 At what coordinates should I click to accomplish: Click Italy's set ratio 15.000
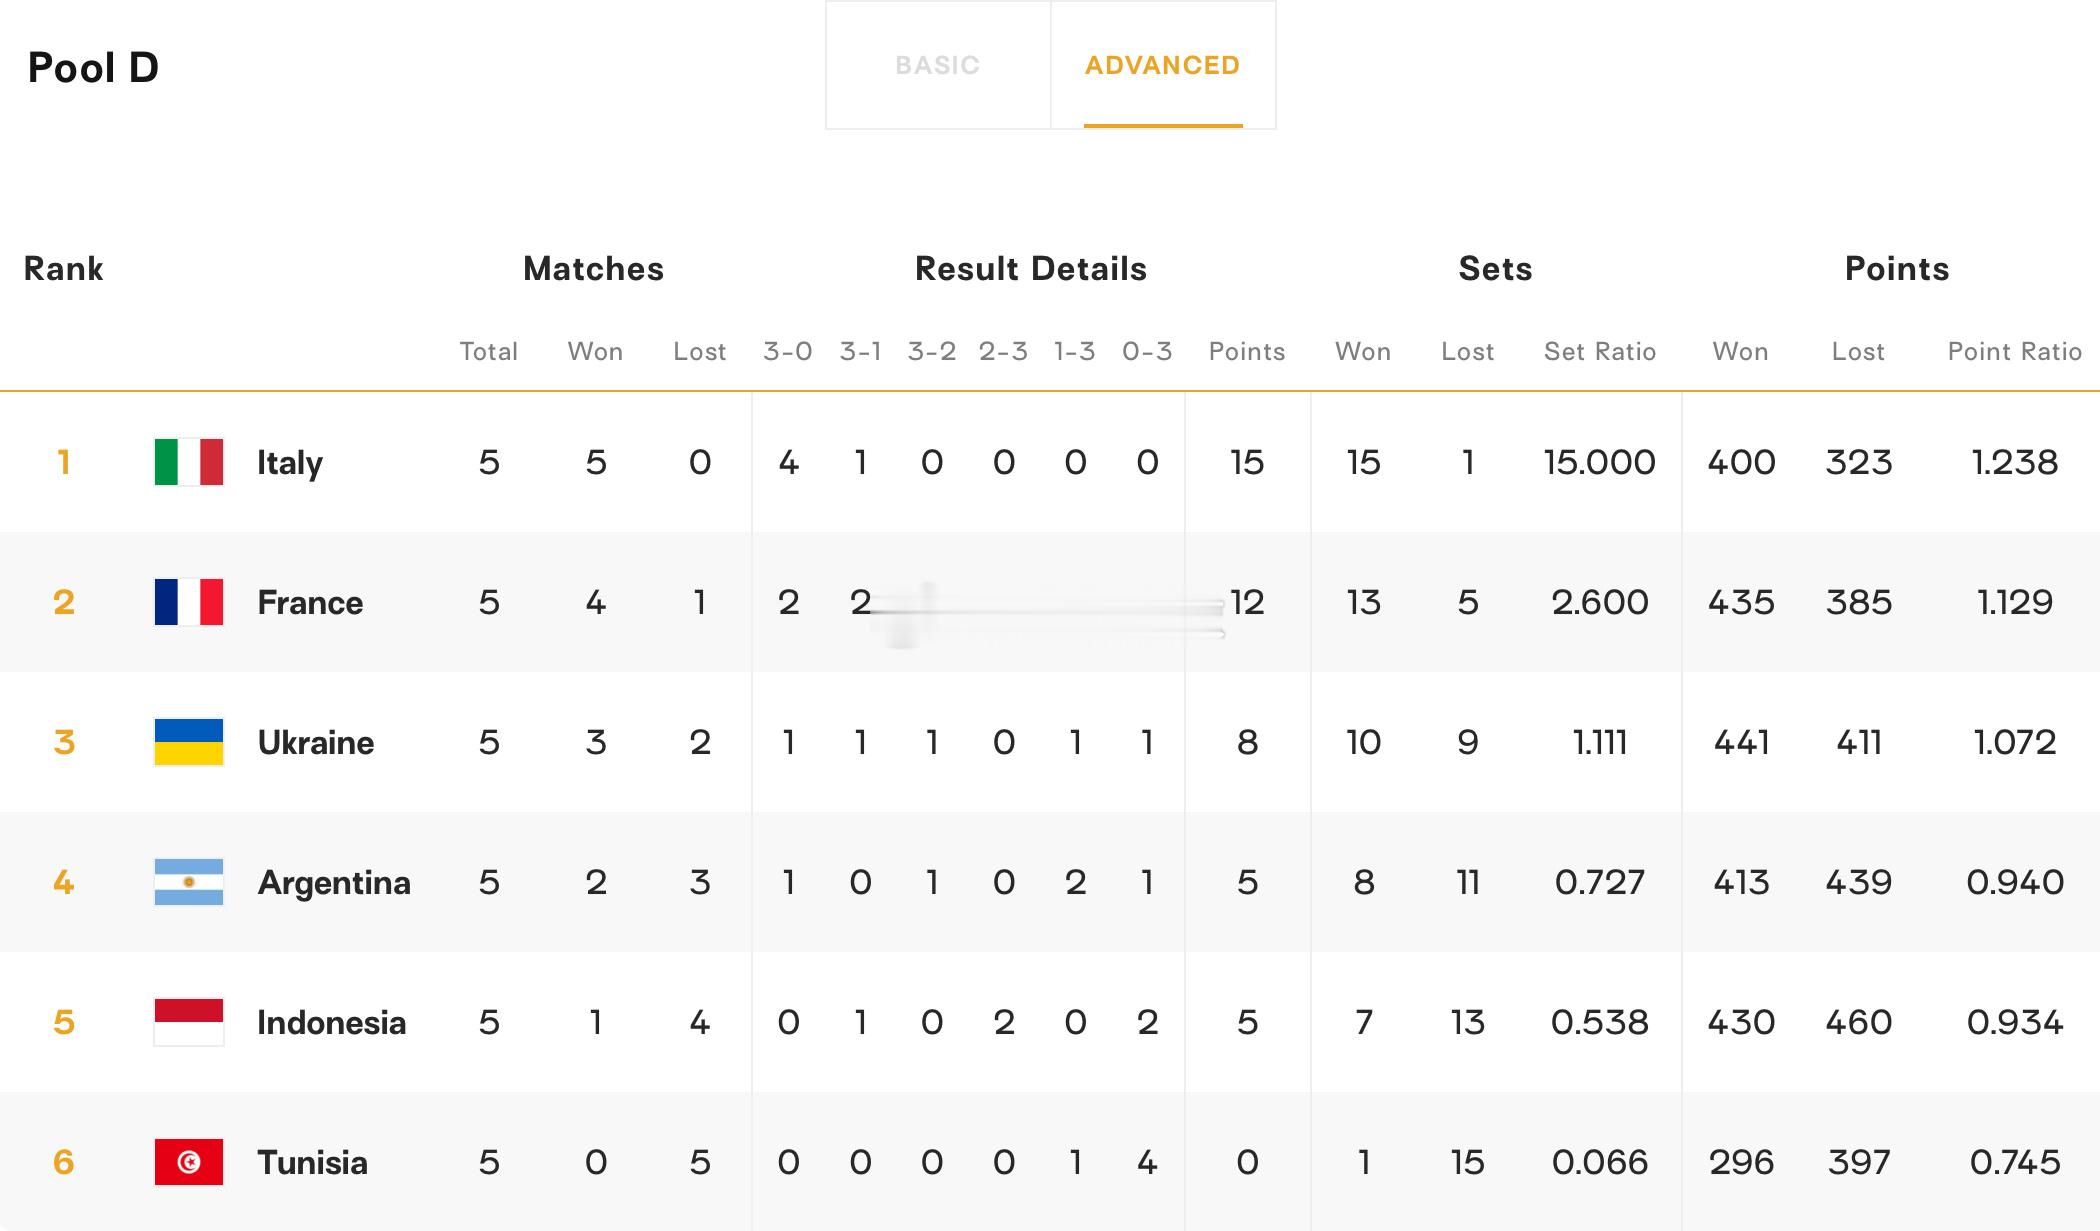click(1600, 462)
